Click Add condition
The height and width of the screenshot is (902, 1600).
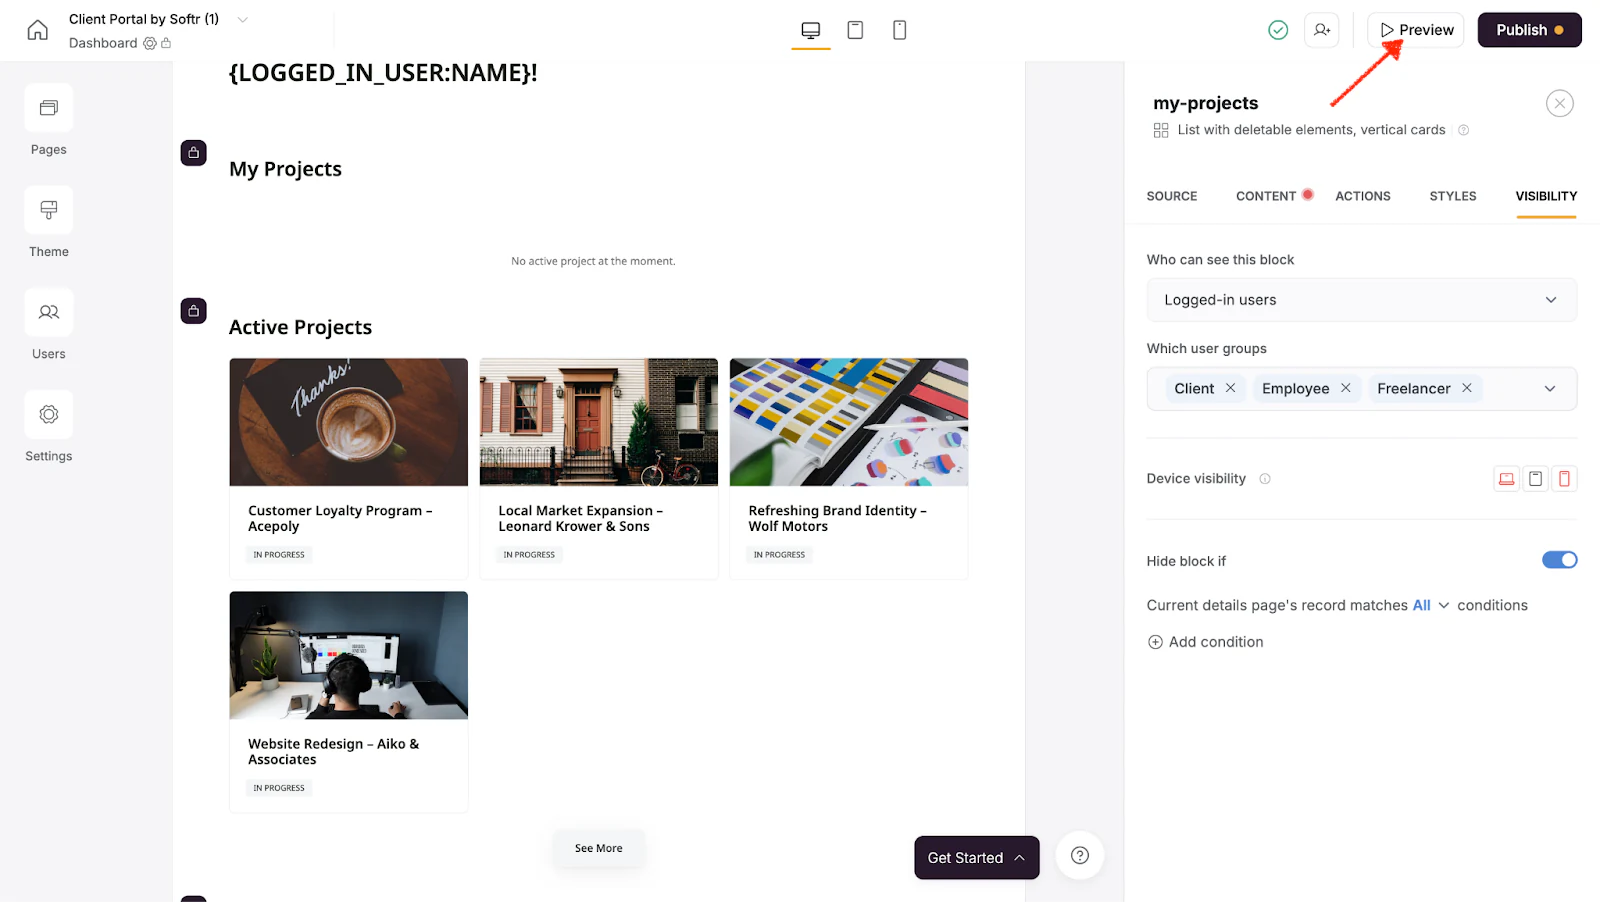click(1205, 642)
